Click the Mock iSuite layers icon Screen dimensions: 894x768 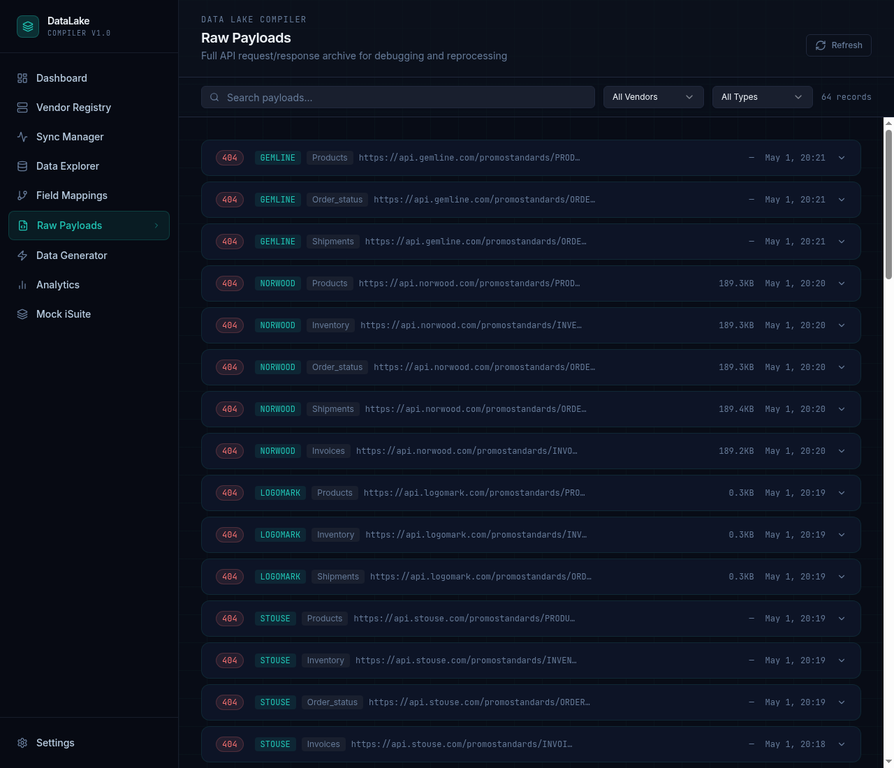point(22,314)
